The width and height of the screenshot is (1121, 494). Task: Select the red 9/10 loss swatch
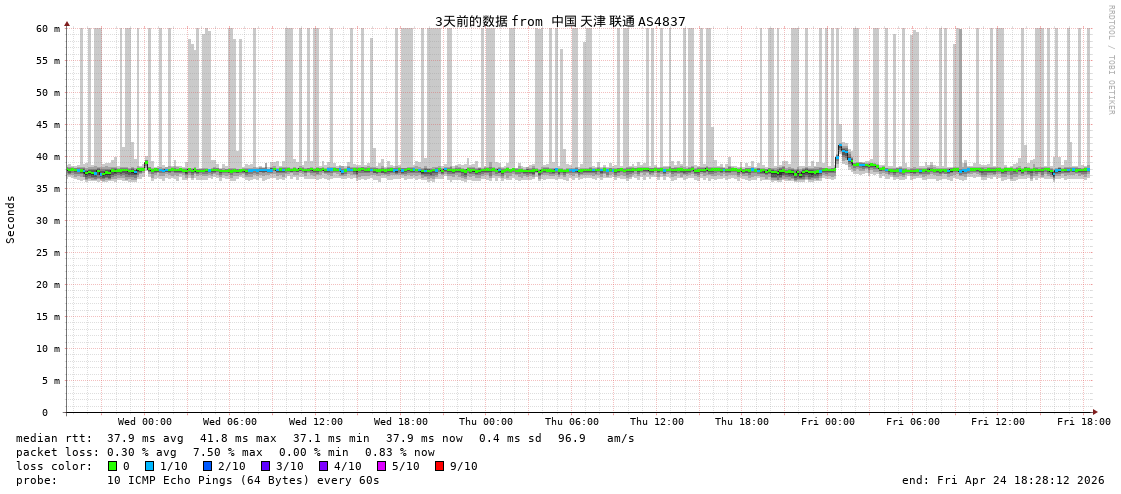[440, 466]
